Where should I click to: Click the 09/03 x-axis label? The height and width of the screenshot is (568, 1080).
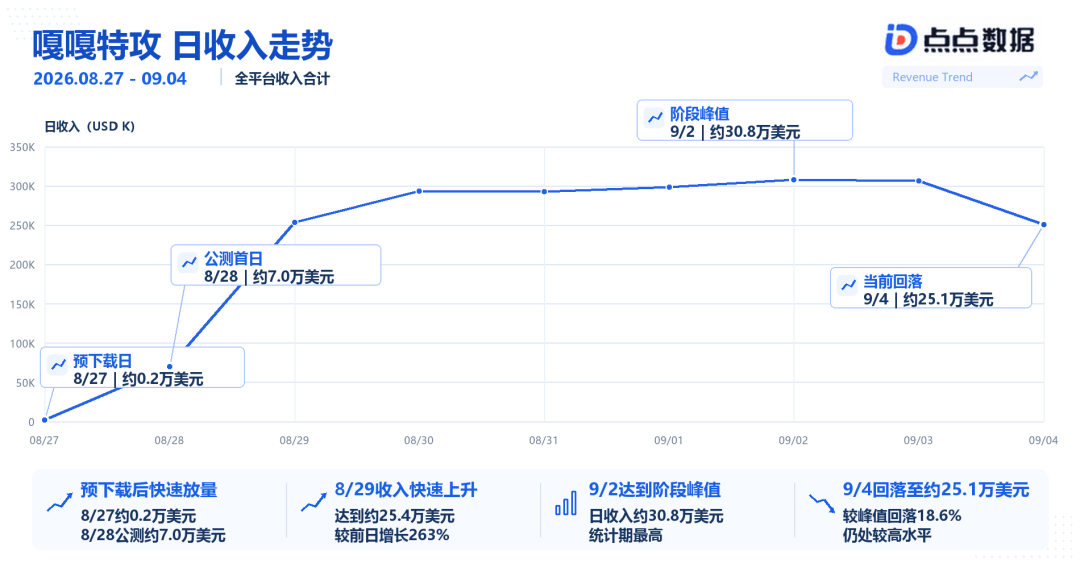pyautogui.click(x=918, y=440)
